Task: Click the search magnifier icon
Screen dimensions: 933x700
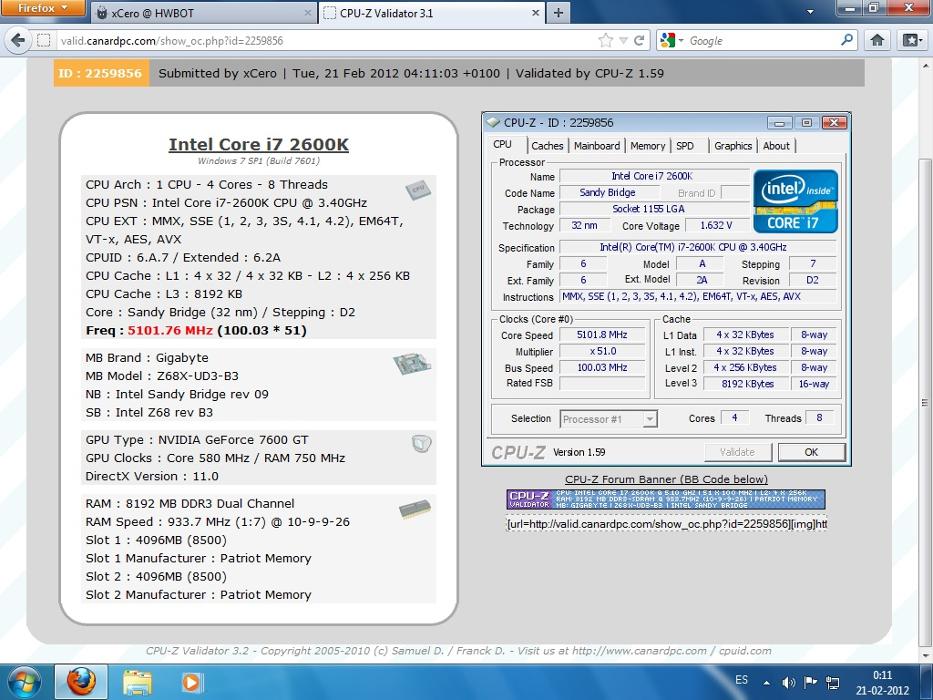Action: [846, 40]
